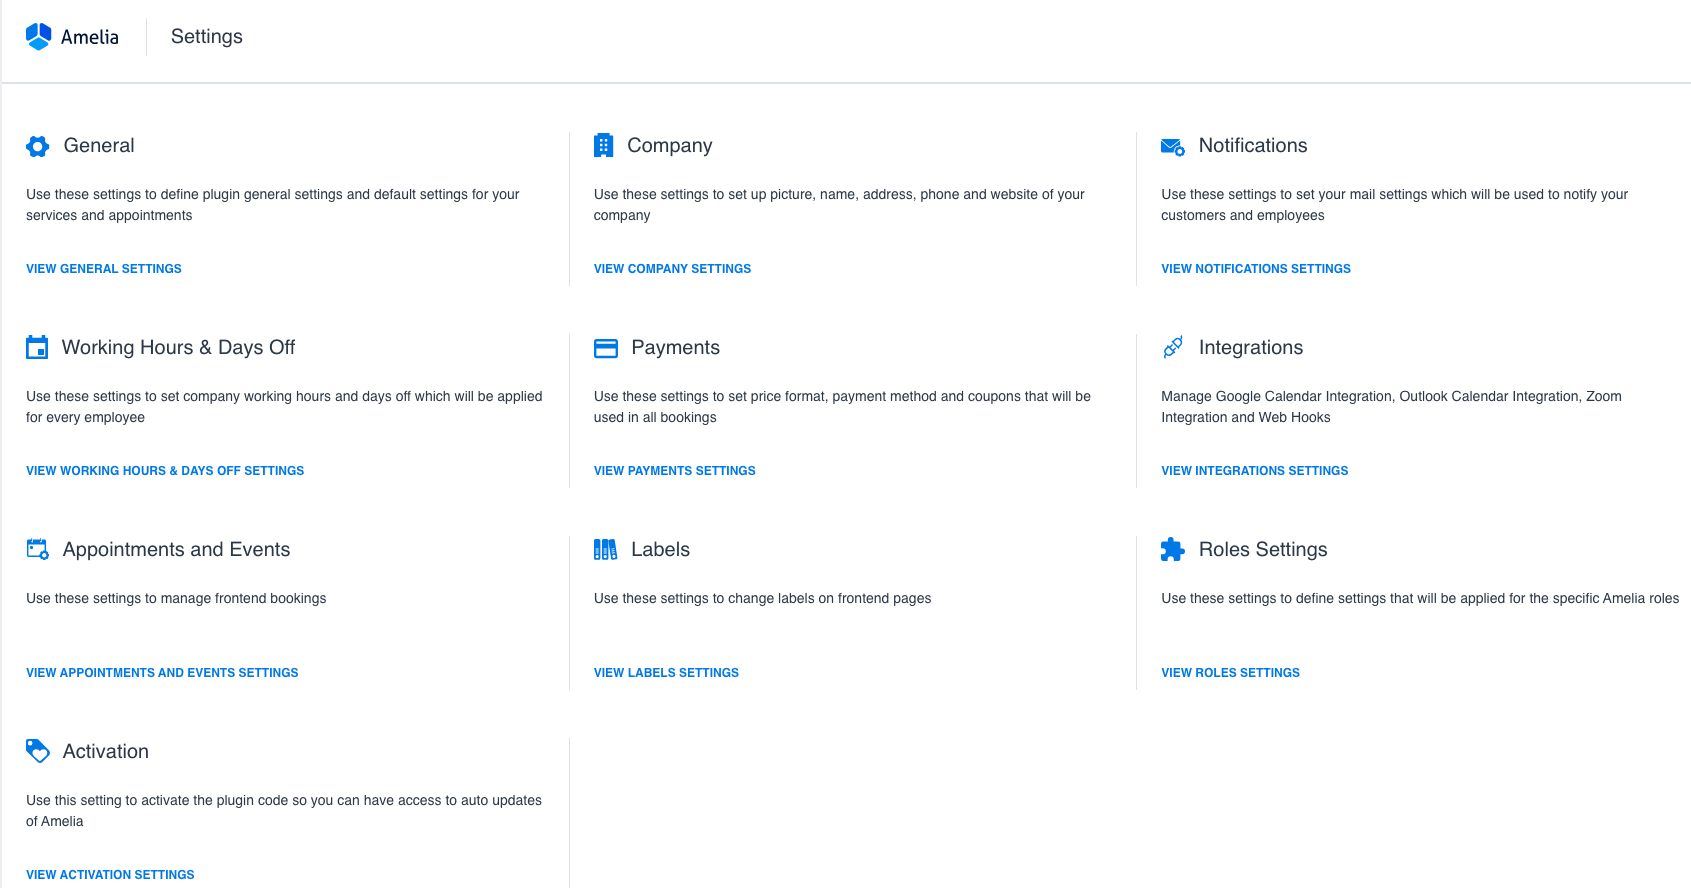Click the Working Hours & Days Off heading
This screenshot has height=888, width=1691.
(x=178, y=348)
